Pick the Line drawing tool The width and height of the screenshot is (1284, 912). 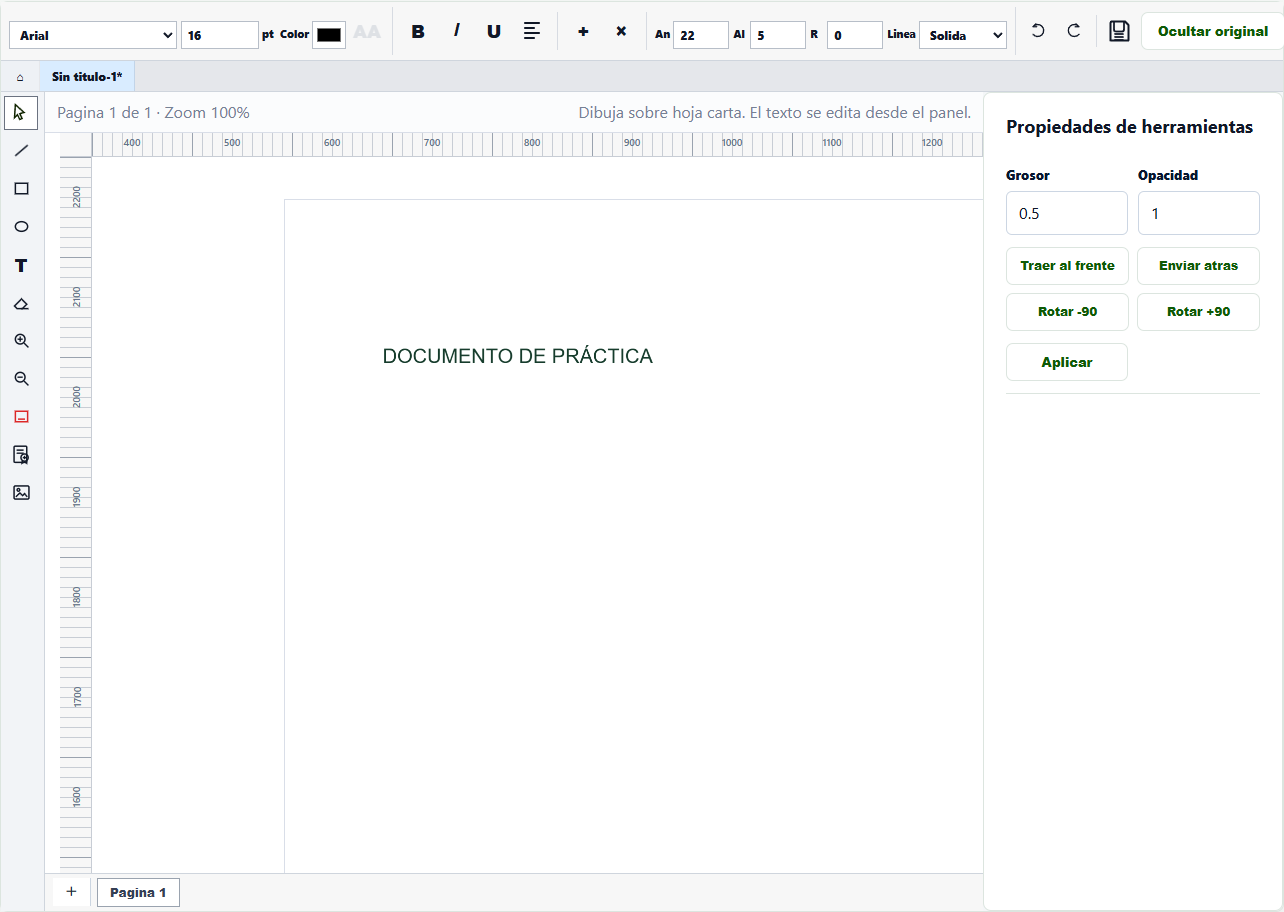(x=21, y=151)
